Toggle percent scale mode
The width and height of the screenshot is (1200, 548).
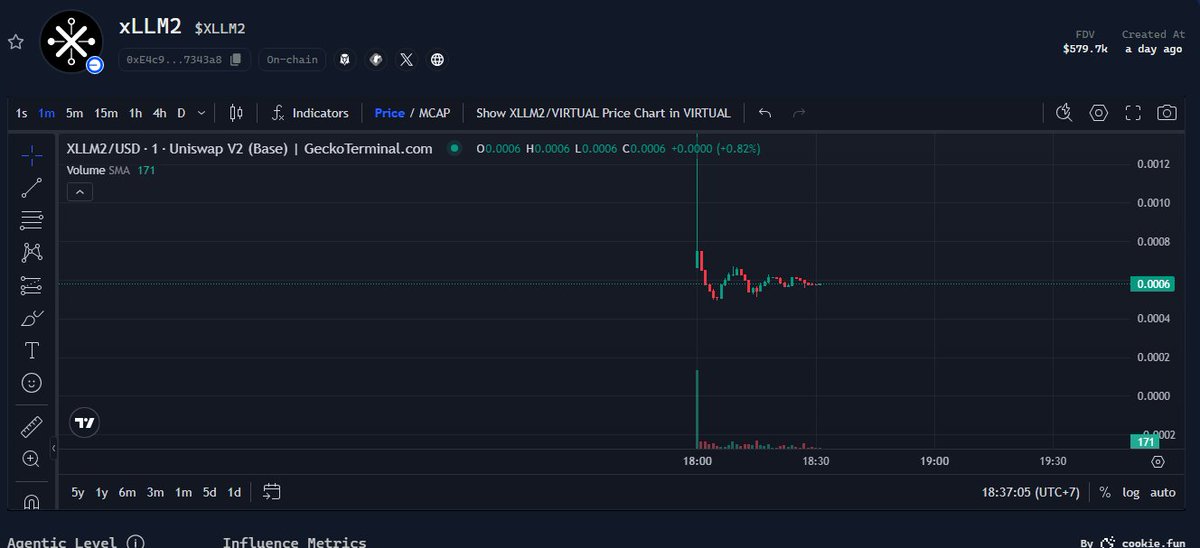point(1105,492)
